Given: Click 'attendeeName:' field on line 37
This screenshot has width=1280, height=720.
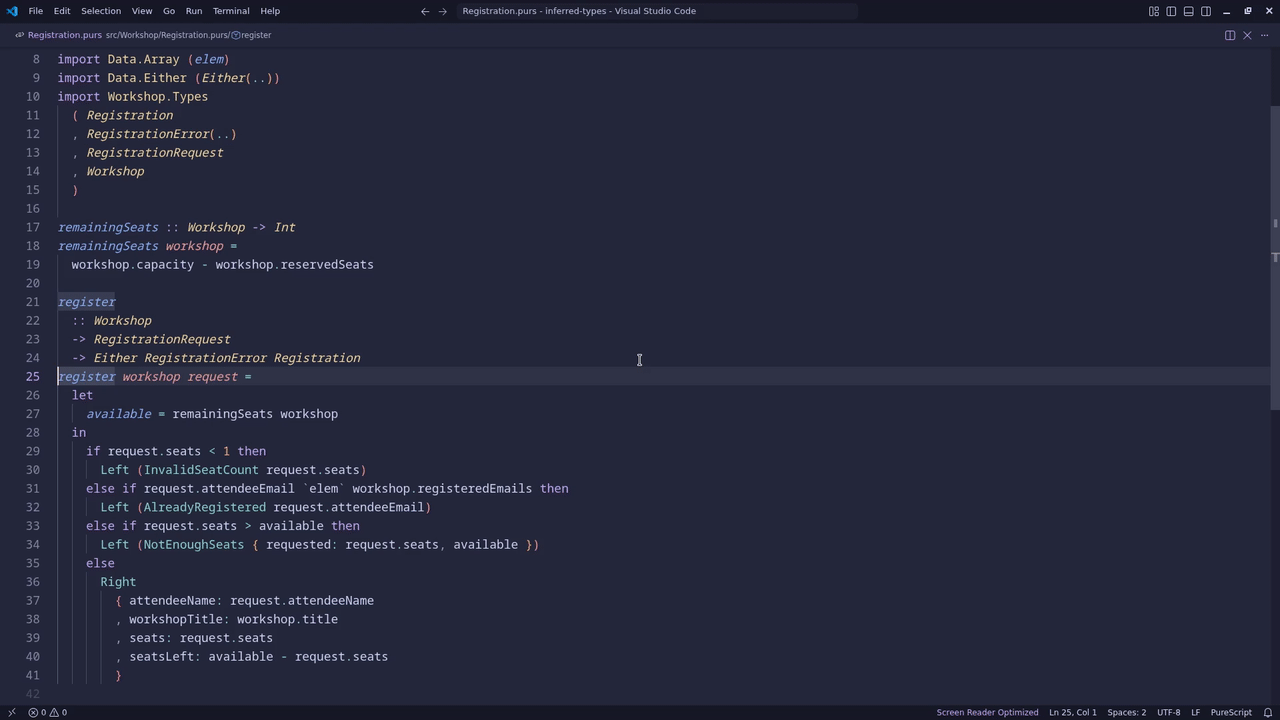Looking at the screenshot, I should (x=176, y=601).
